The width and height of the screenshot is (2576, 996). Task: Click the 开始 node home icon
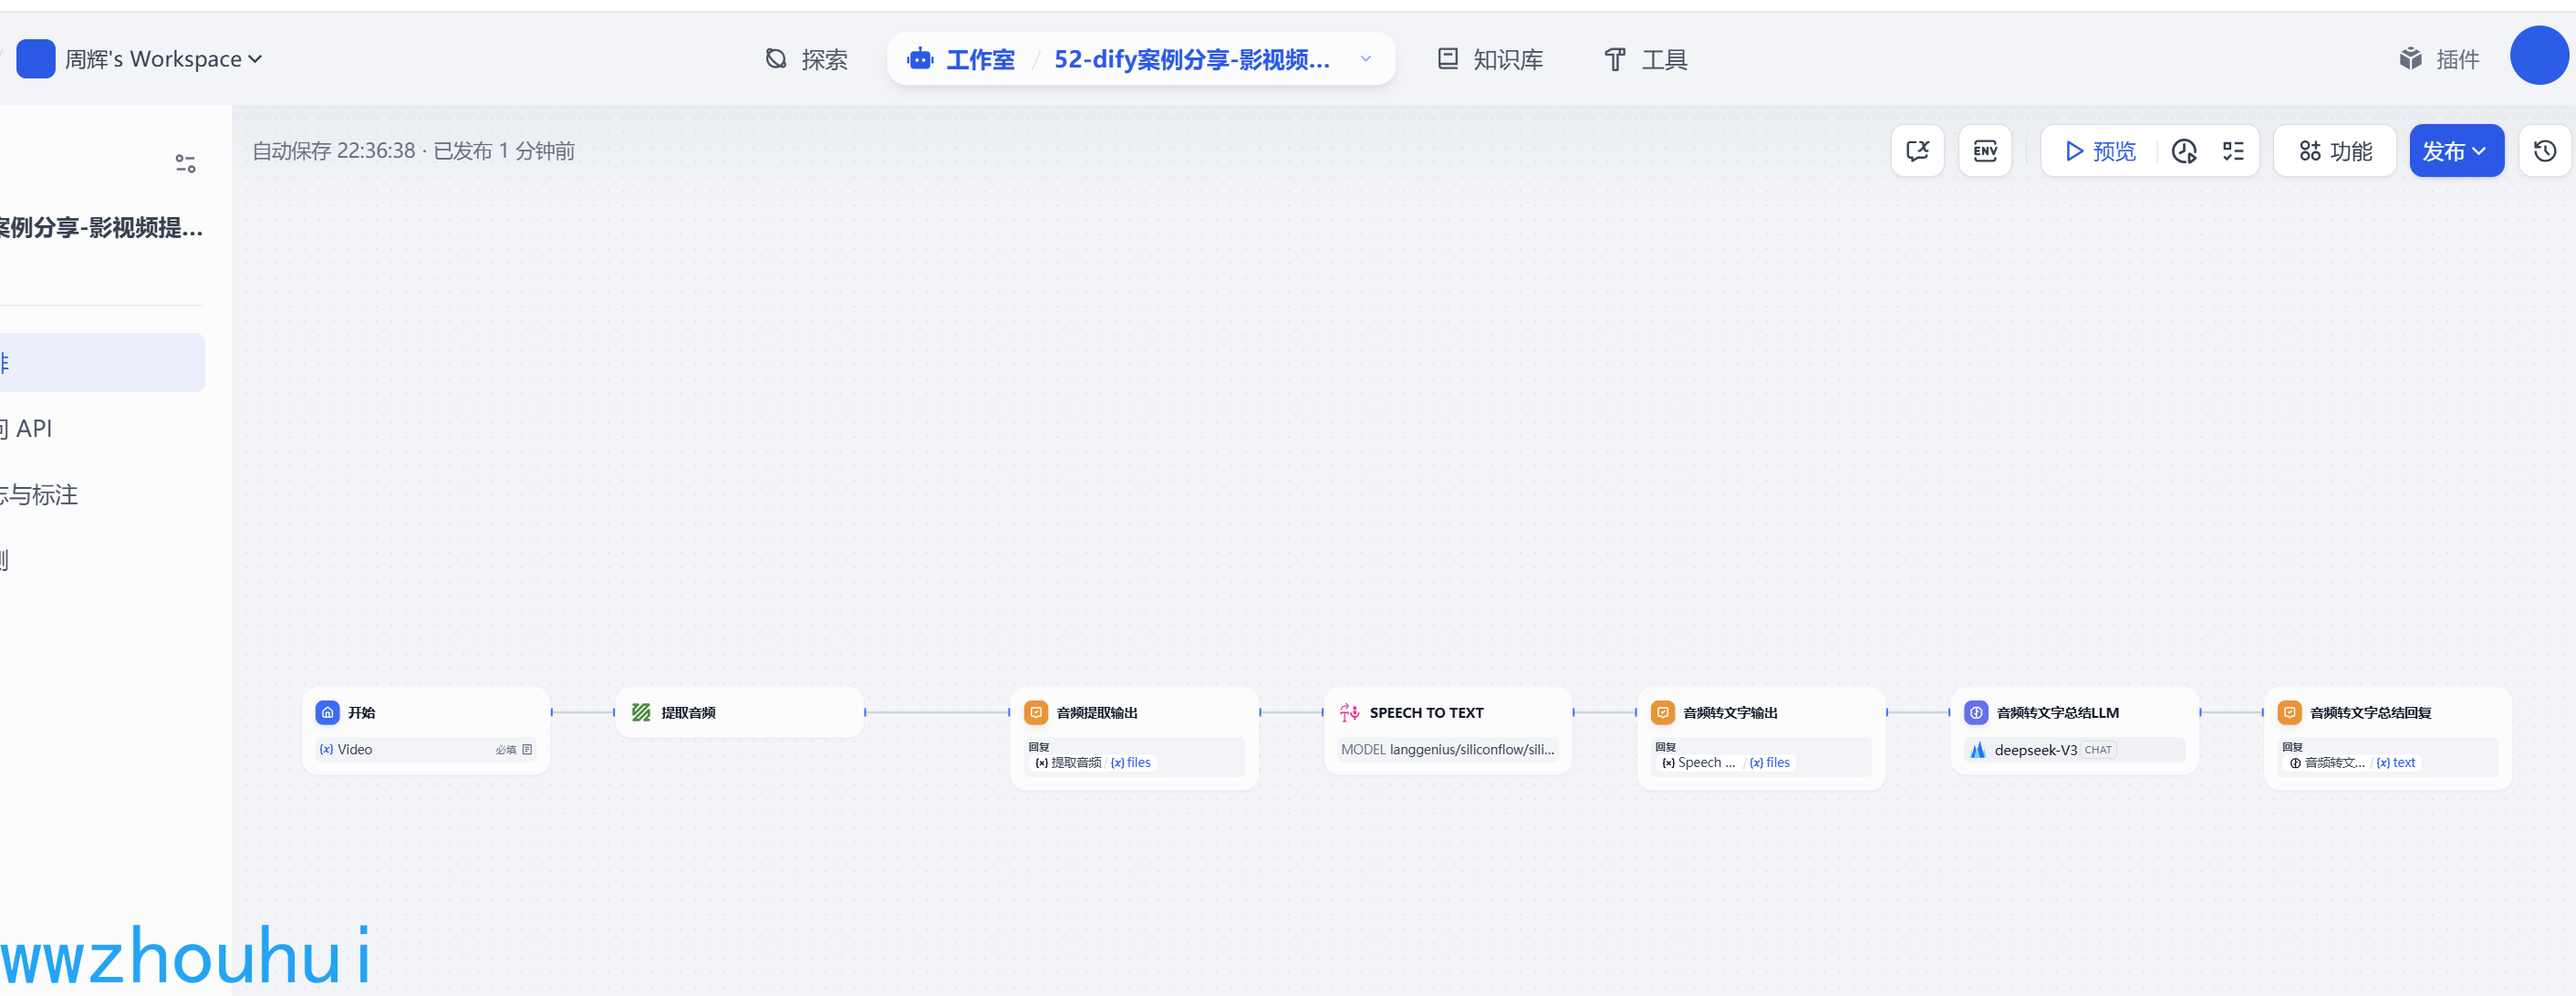point(327,712)
